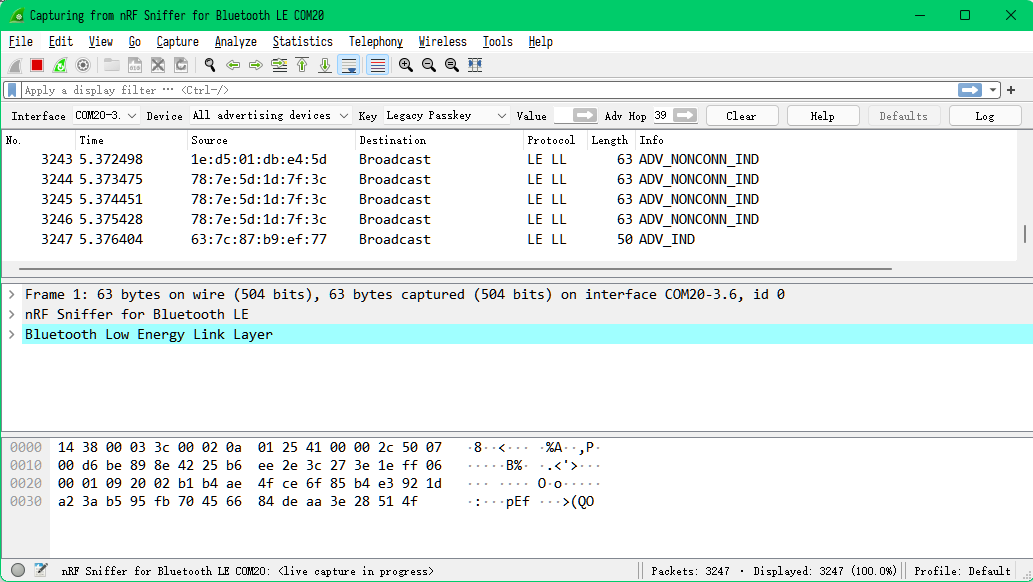
Task: Go to the last packet
Action: pyautogui.click(x=326, y=64)
